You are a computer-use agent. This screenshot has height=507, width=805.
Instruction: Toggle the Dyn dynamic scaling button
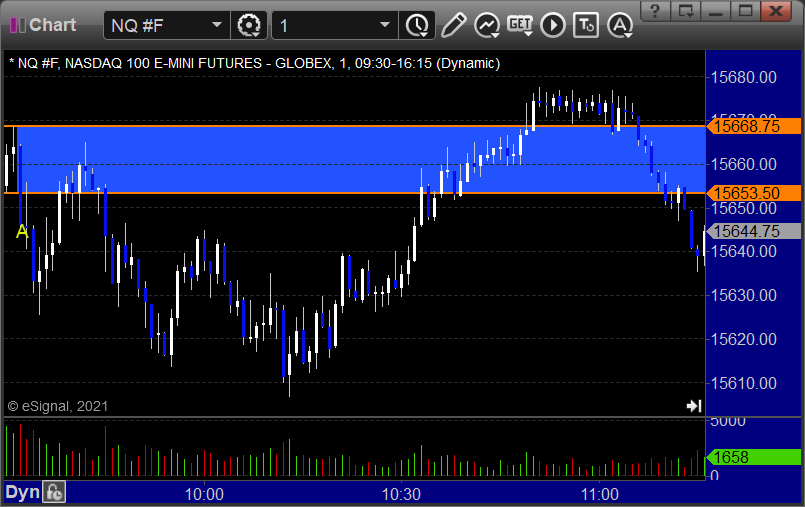pyautogui.click(x=22, y=493)
